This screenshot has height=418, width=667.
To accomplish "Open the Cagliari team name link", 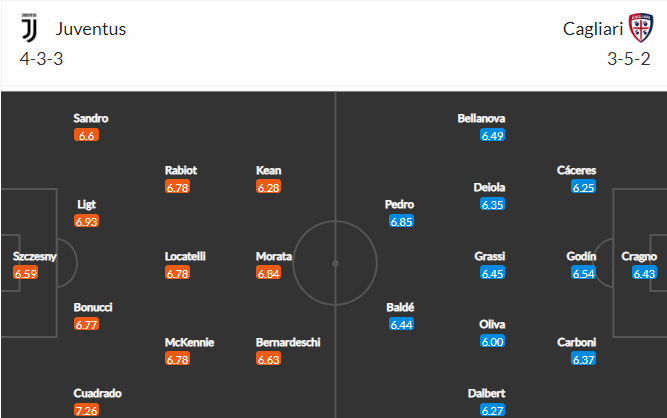I will pos(589,29).
